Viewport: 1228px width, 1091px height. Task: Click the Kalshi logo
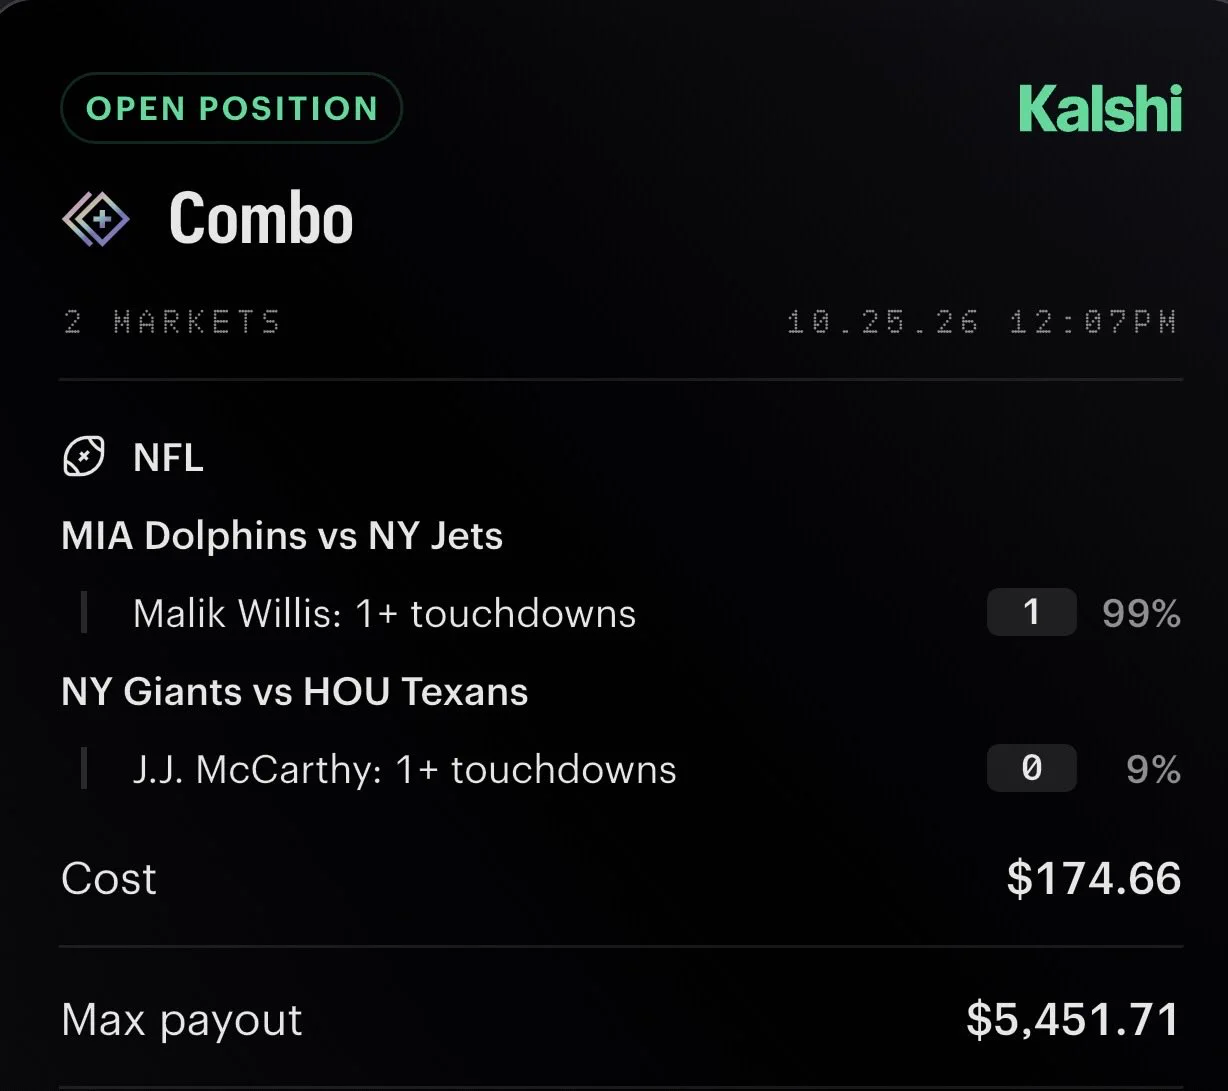click(x=1100, y=109)
